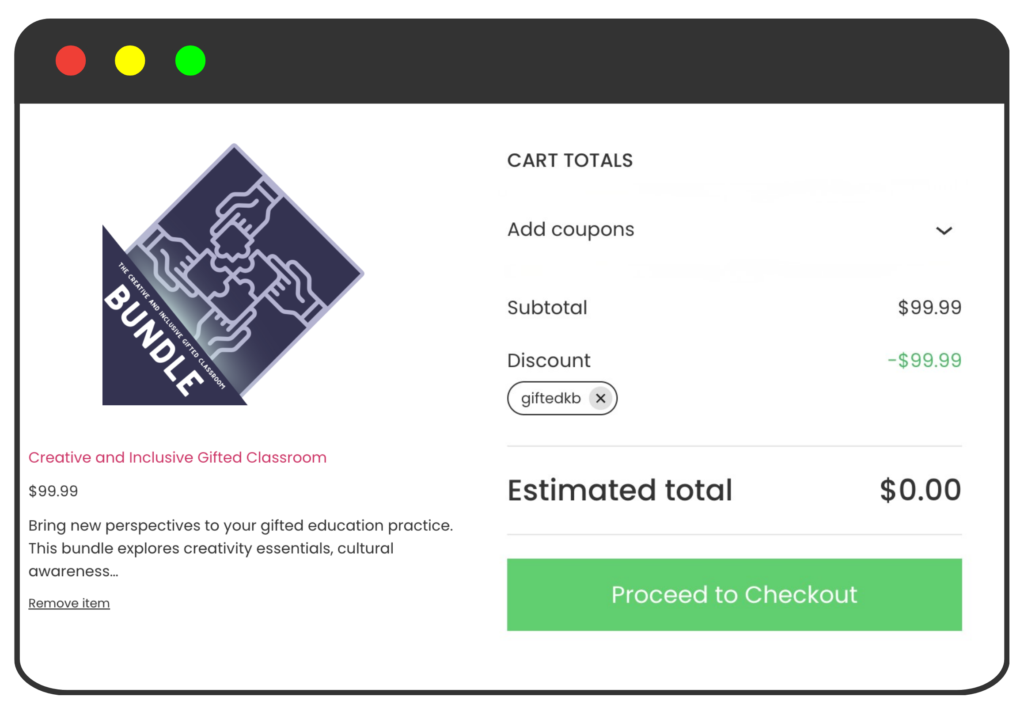1024x704 pixels.
Task: Click the CART TOTALS heading
Action: point(570,161)
